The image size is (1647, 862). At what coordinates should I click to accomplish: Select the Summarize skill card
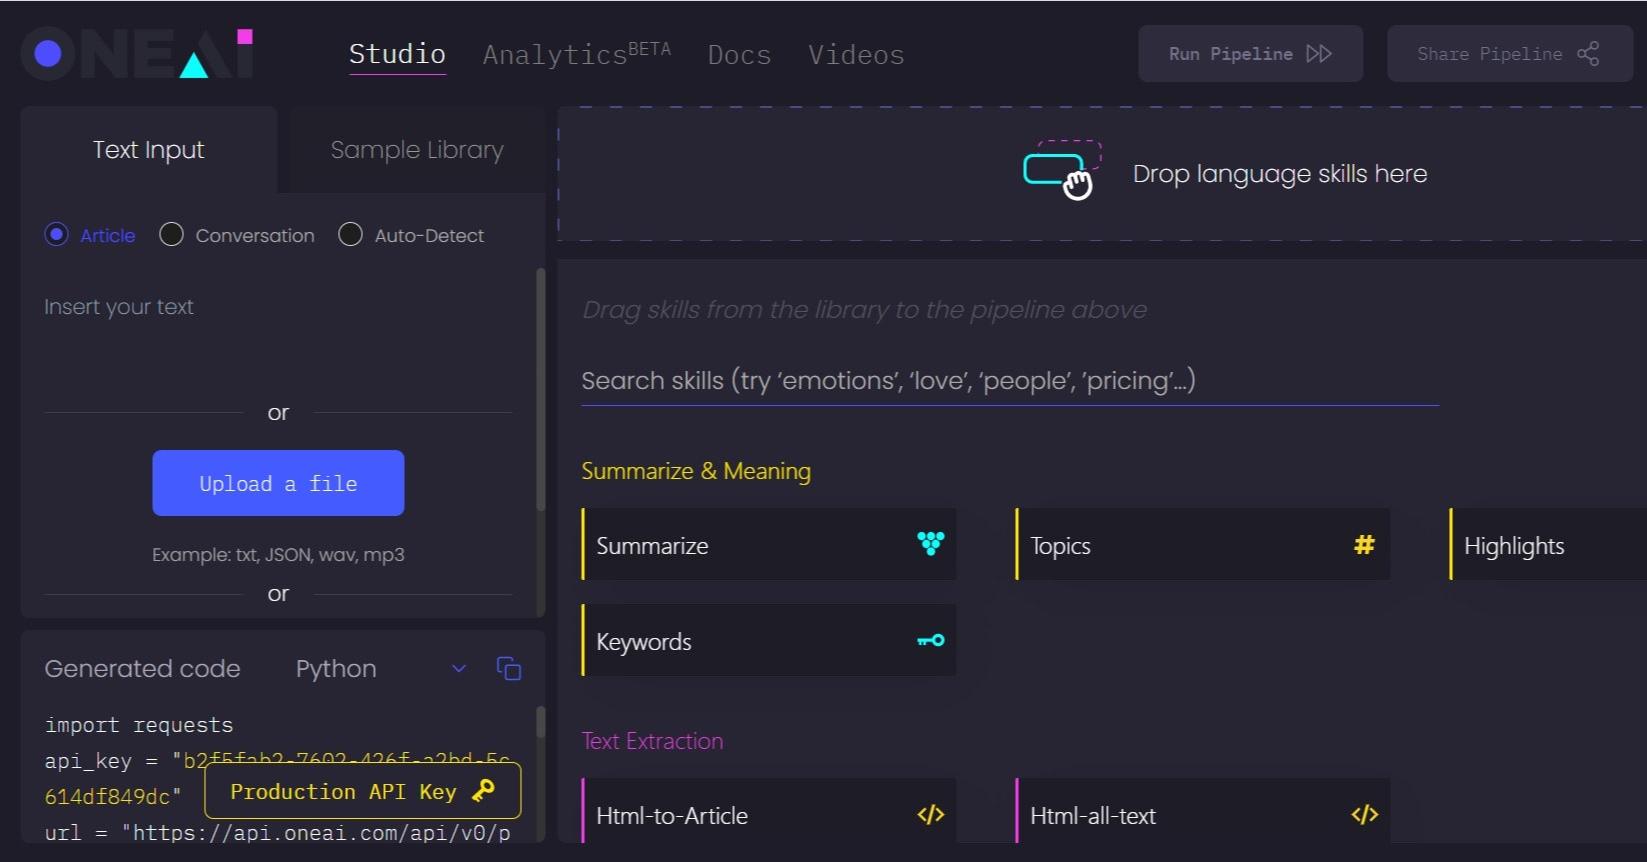(769, 545)
